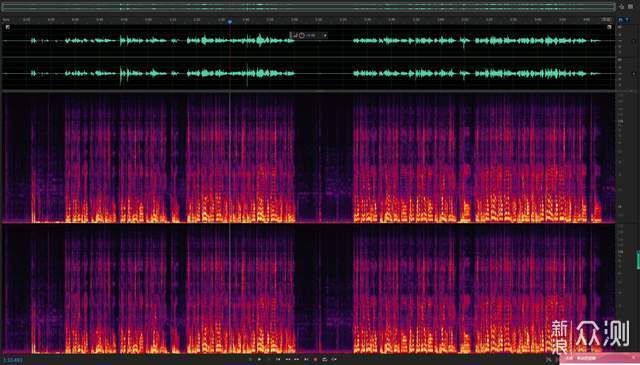Click the Stop button in the transport bar
The height and width of the screenshot is (365, 640).
click(250, 359)
